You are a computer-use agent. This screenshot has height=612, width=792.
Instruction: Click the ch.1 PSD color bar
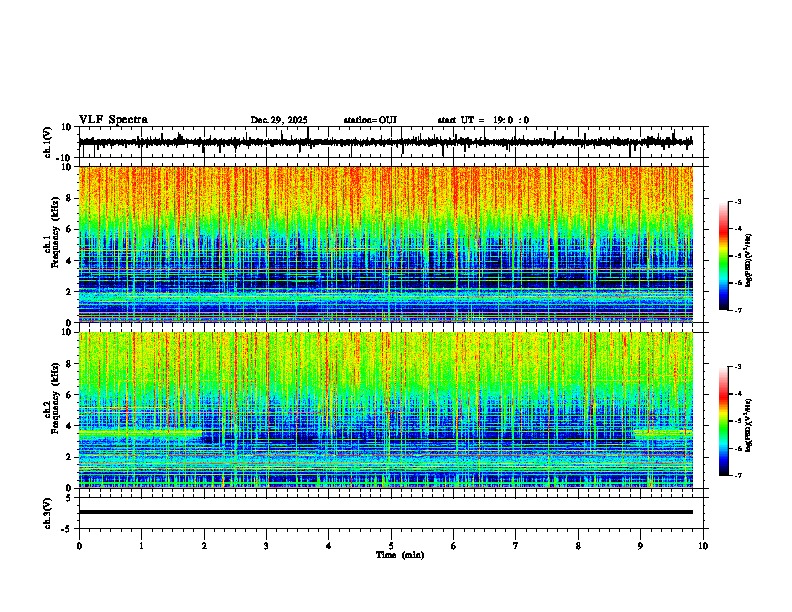(723, 256)
